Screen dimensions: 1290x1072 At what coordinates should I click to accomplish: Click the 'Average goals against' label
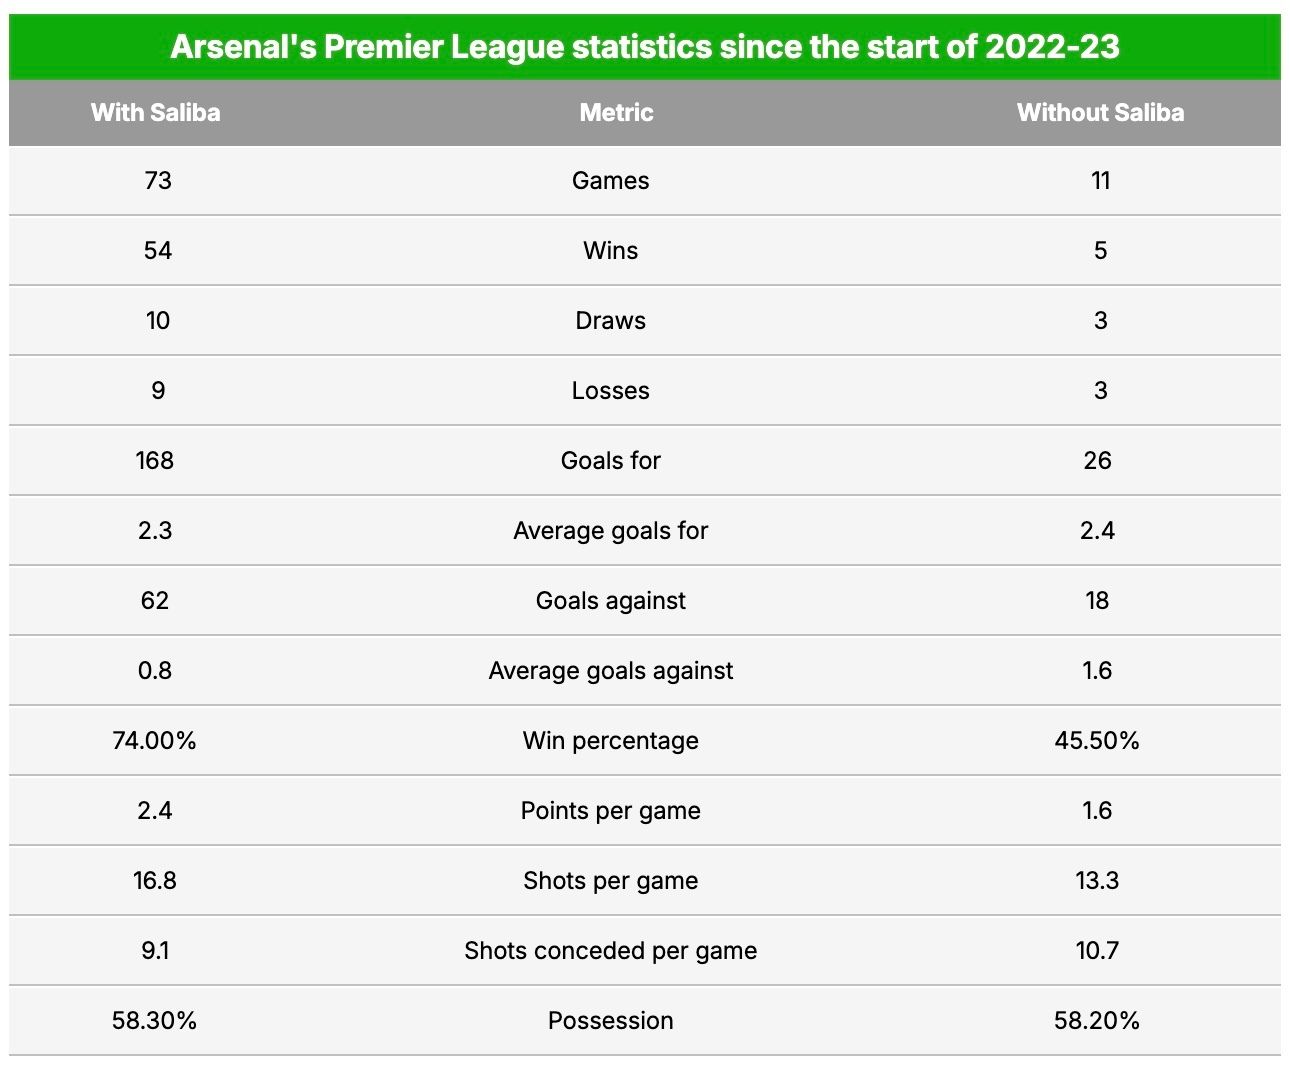(x=610, y=670)
